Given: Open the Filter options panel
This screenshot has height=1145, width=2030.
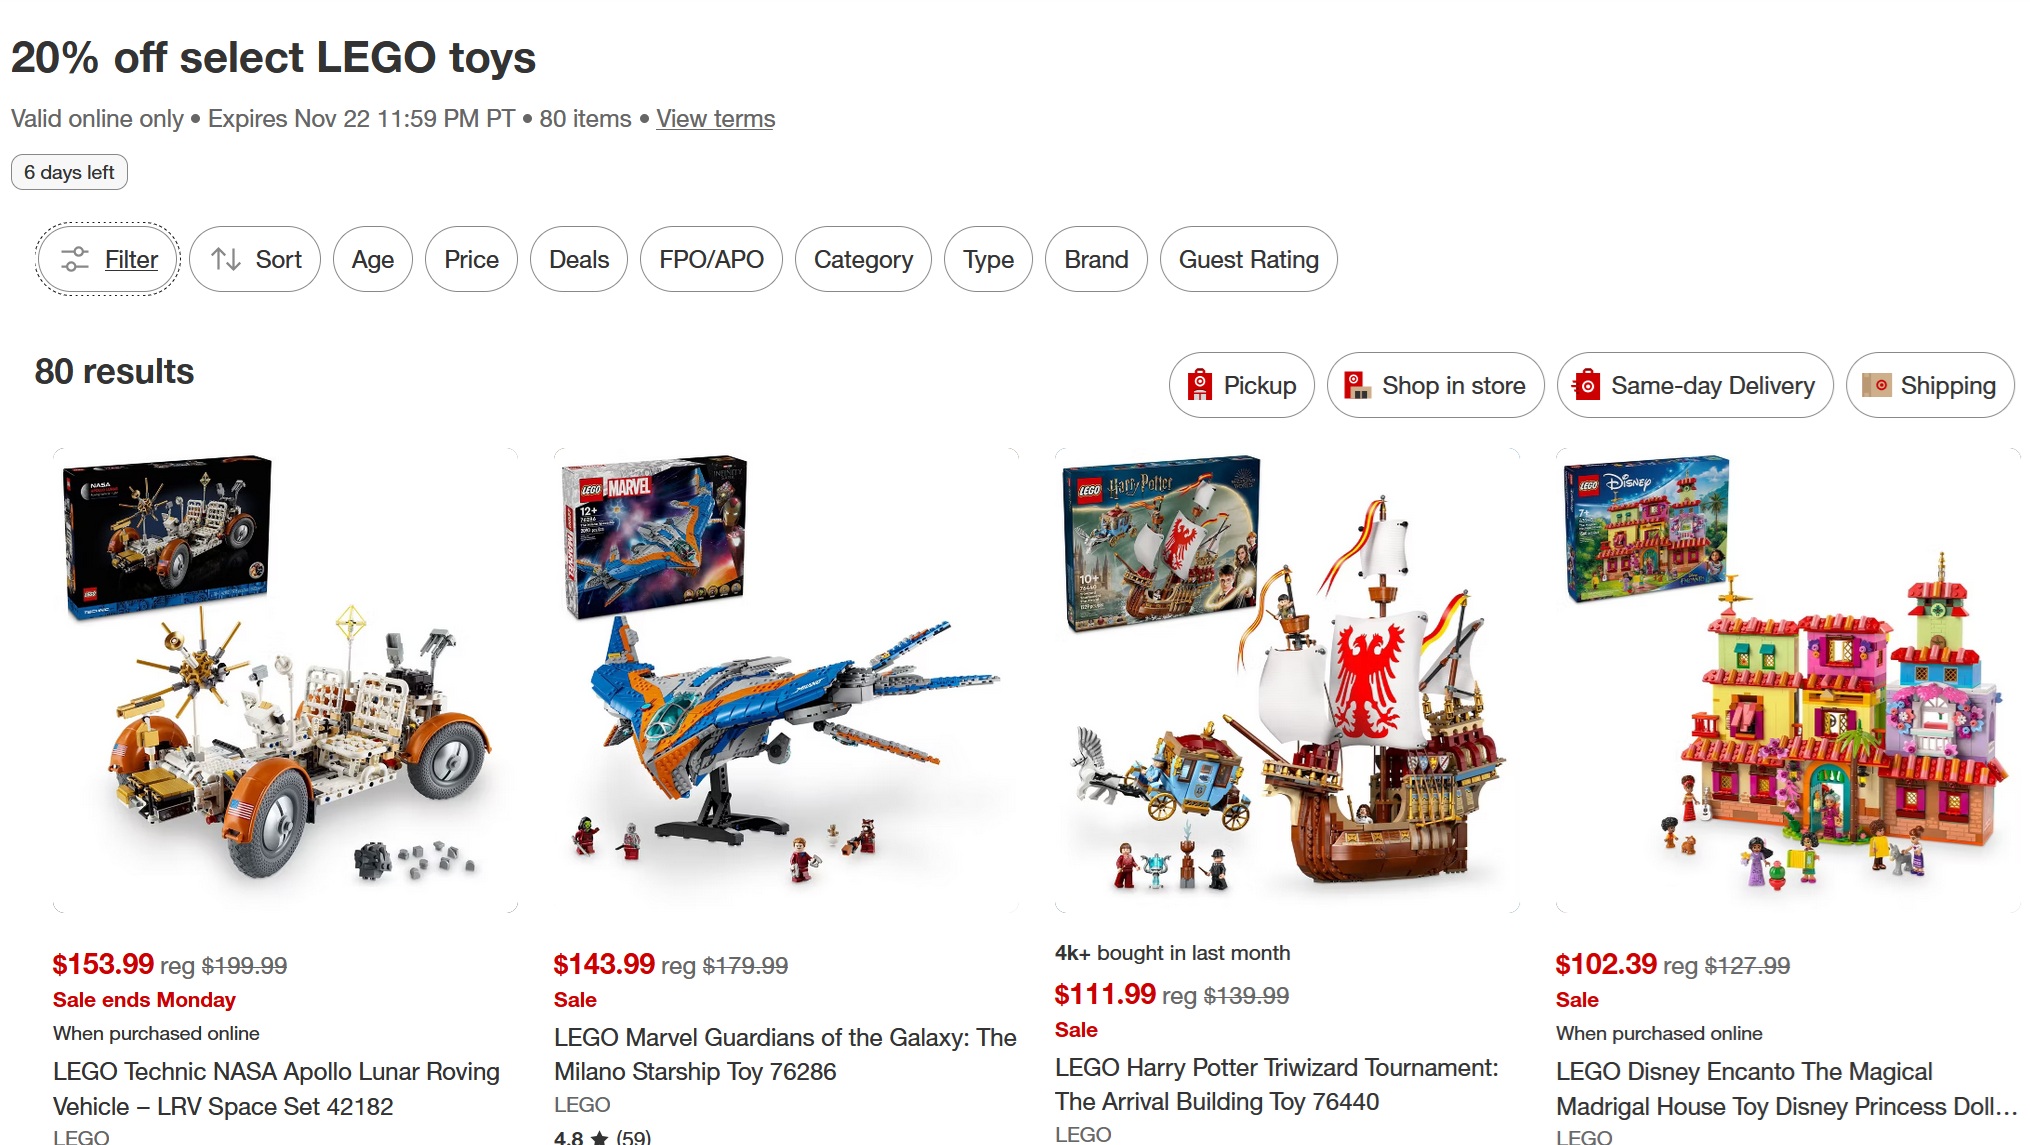Looking at the screenshot, I should (x=108, y=260).
